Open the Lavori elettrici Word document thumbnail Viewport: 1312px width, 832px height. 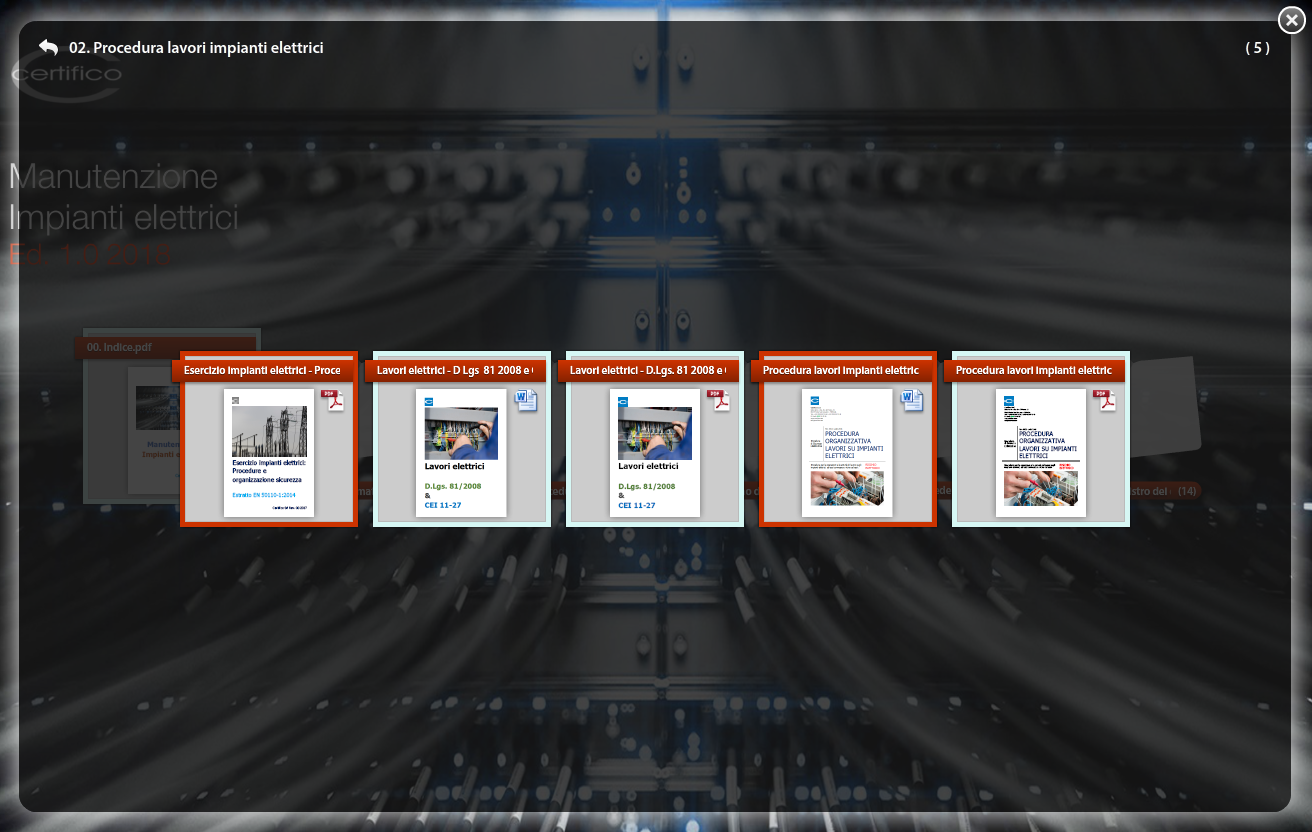(461, 453)
